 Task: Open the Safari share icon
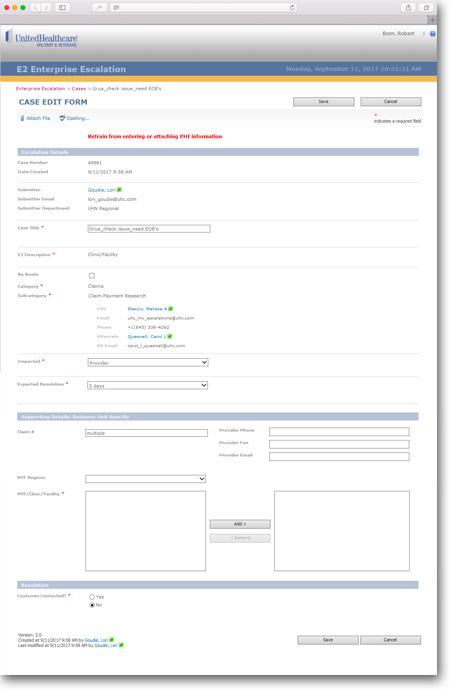408,7
